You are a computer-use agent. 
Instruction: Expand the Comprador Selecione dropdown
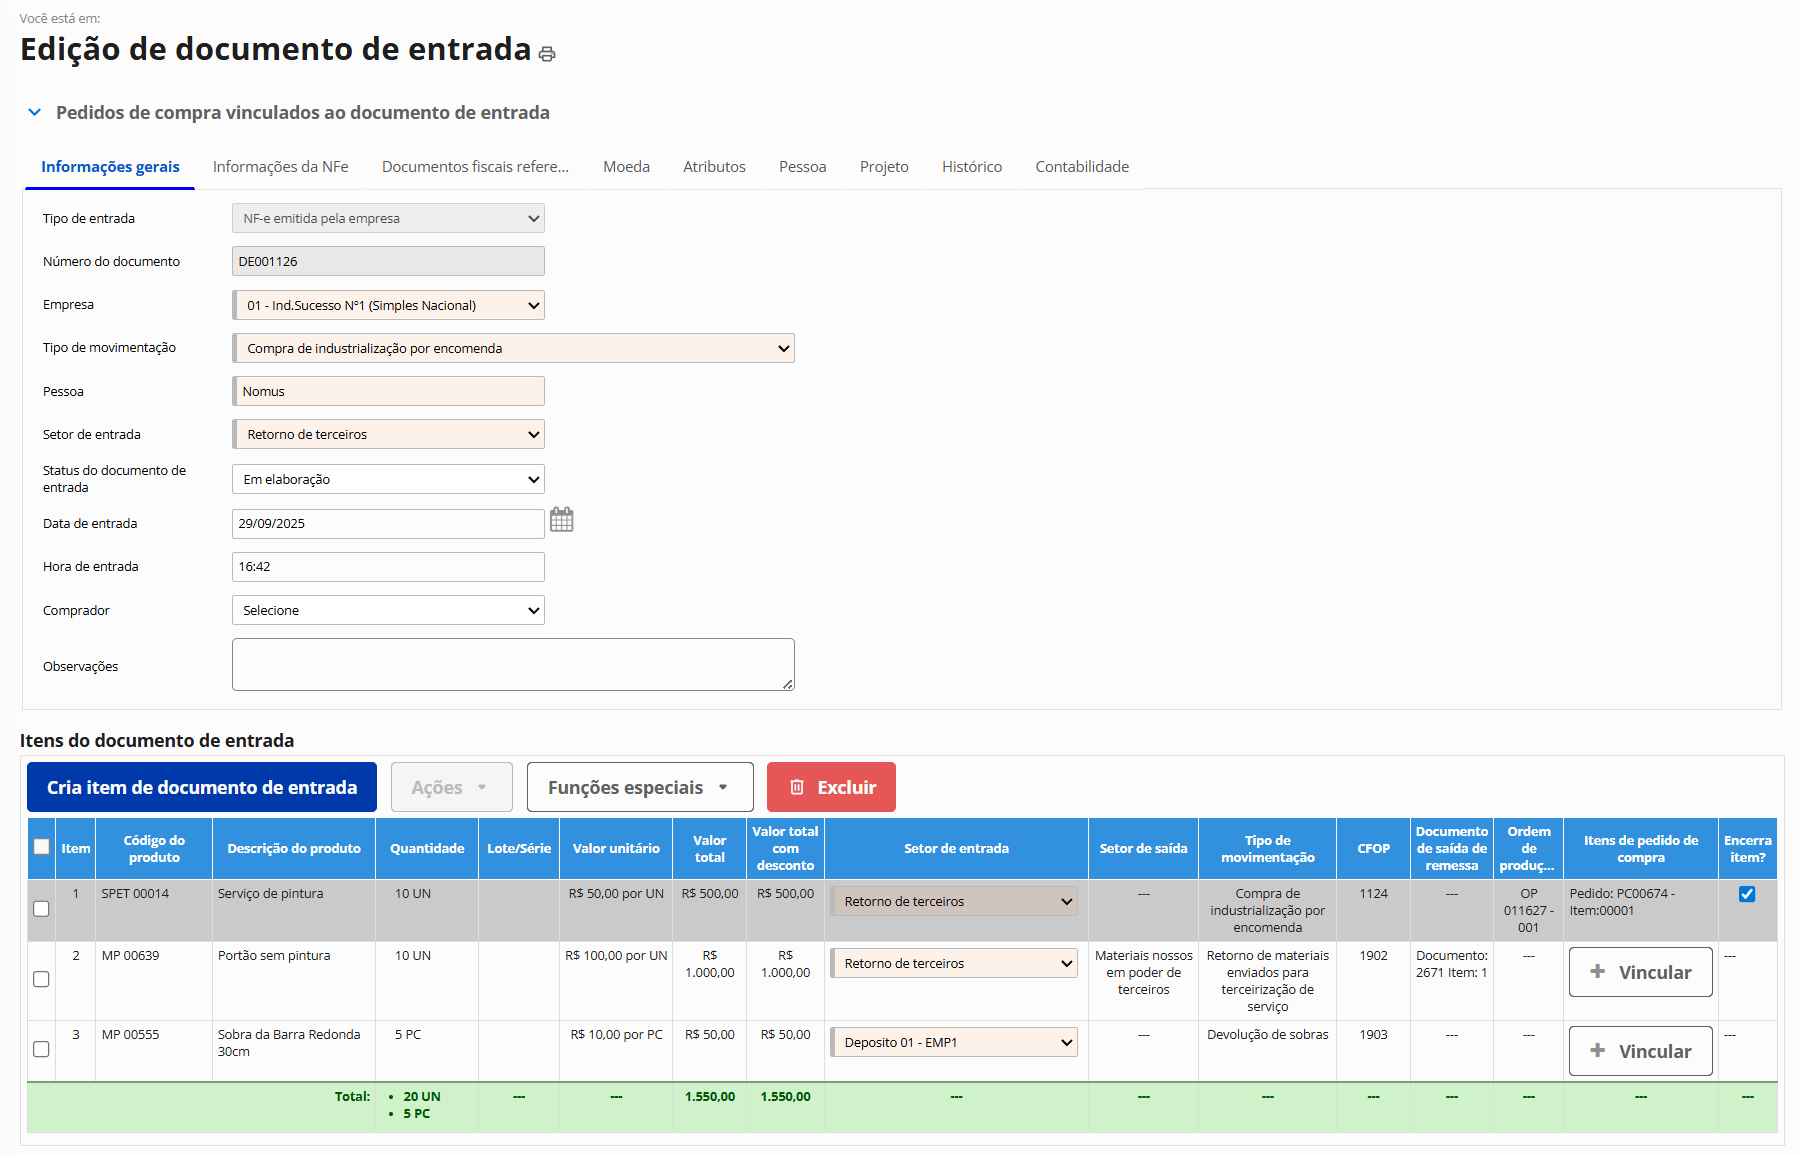pos(388,610)
